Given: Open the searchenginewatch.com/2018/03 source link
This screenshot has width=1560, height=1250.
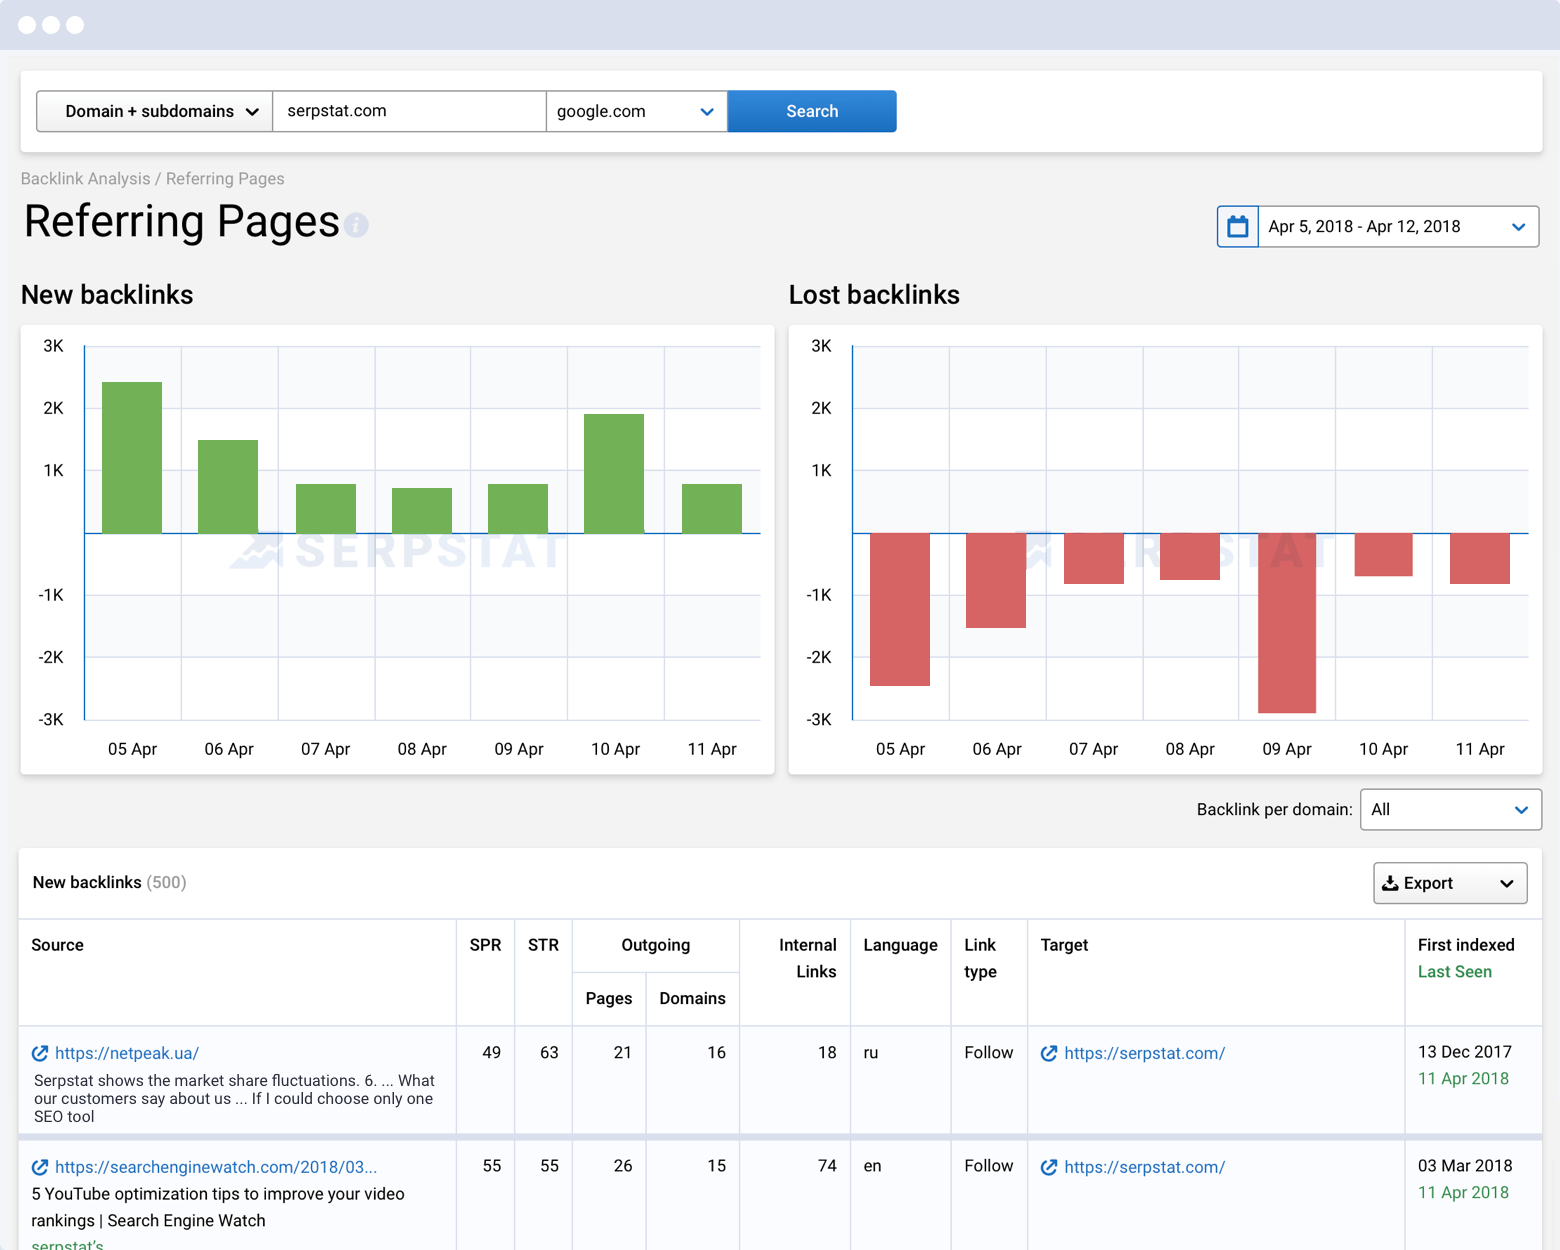Looking at the screenshot, I should (216, 1167).
